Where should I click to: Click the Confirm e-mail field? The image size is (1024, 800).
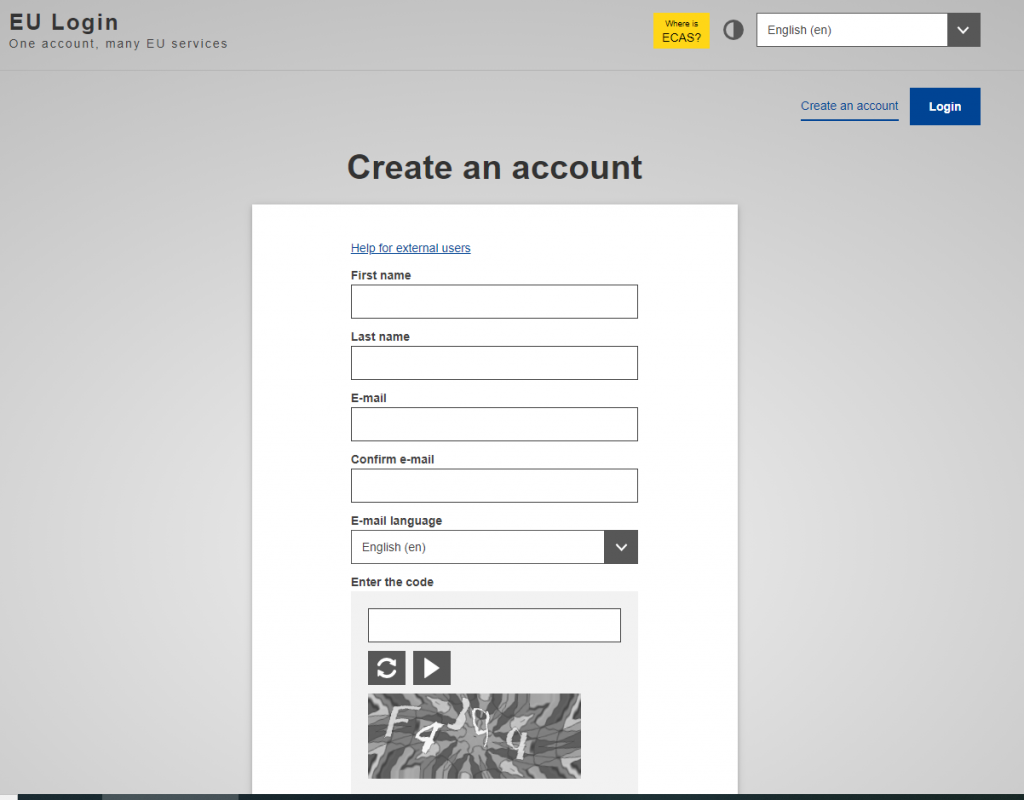pos(494,486)
